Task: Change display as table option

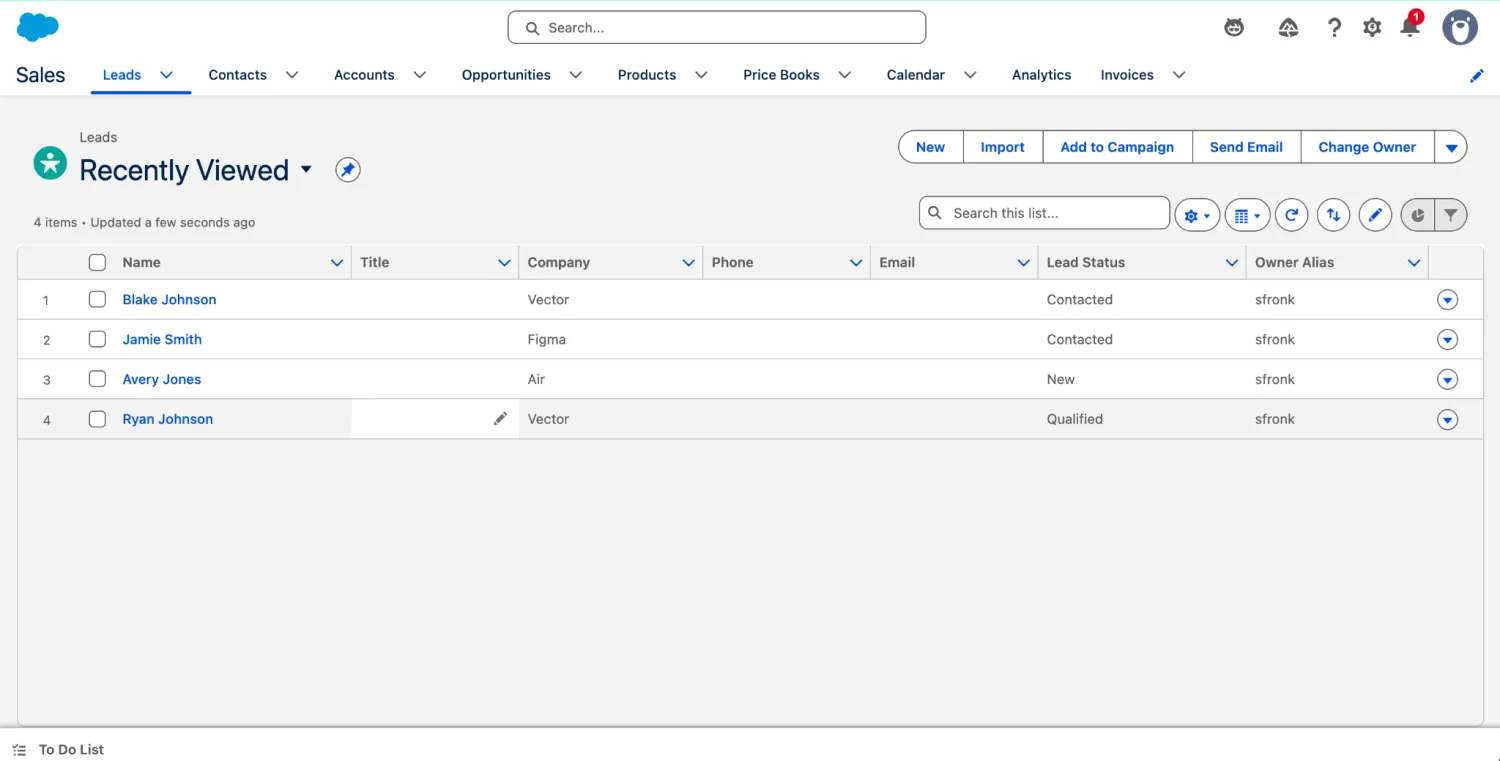Action: pyautogui.click(x=1247, y=214)
